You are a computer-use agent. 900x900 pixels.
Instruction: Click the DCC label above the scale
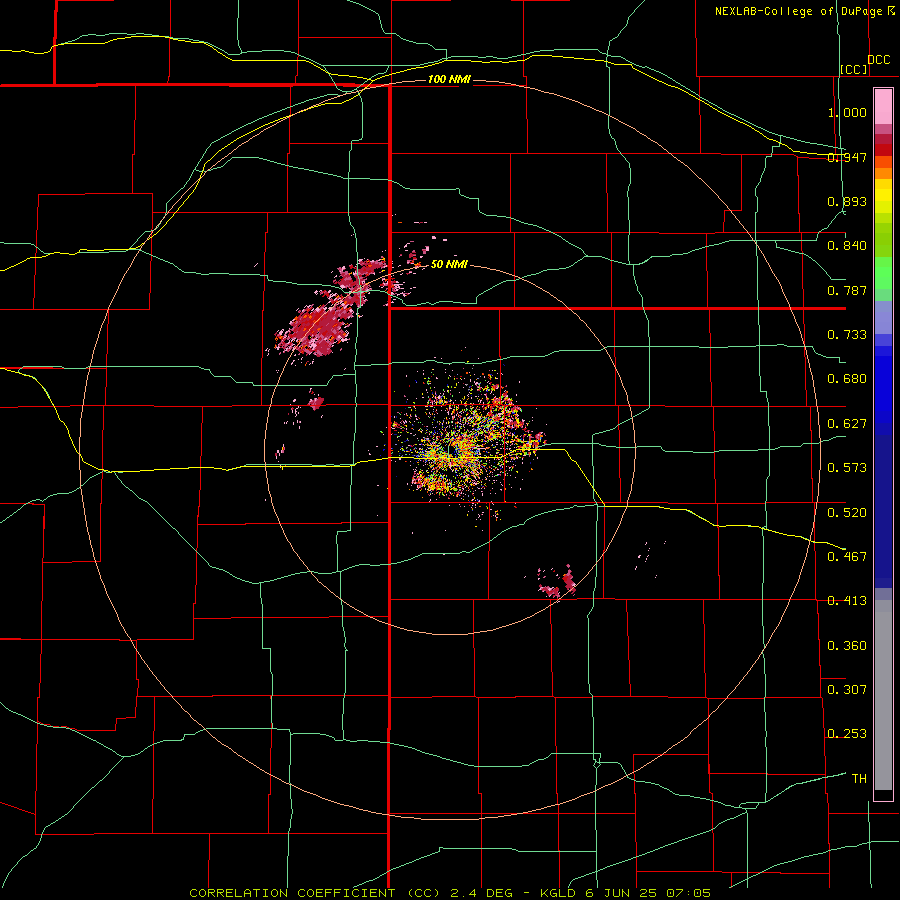point(879,60)
